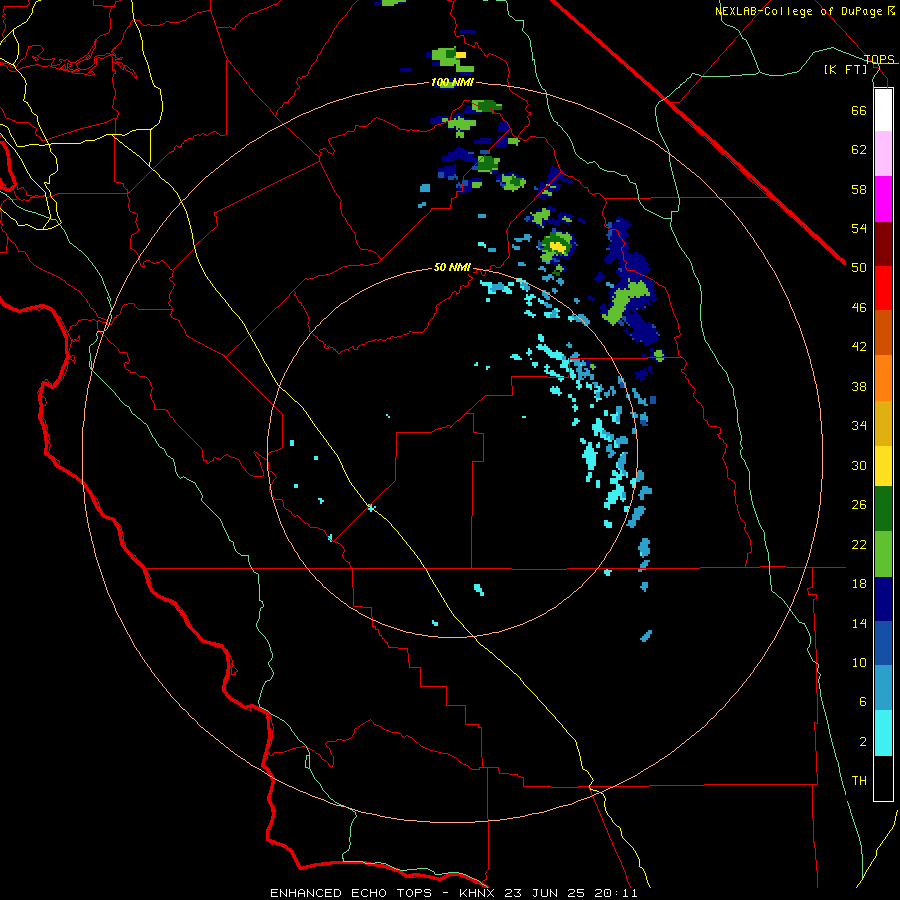
Task: Click the 30 legend value
Action: tap(859, 465)
